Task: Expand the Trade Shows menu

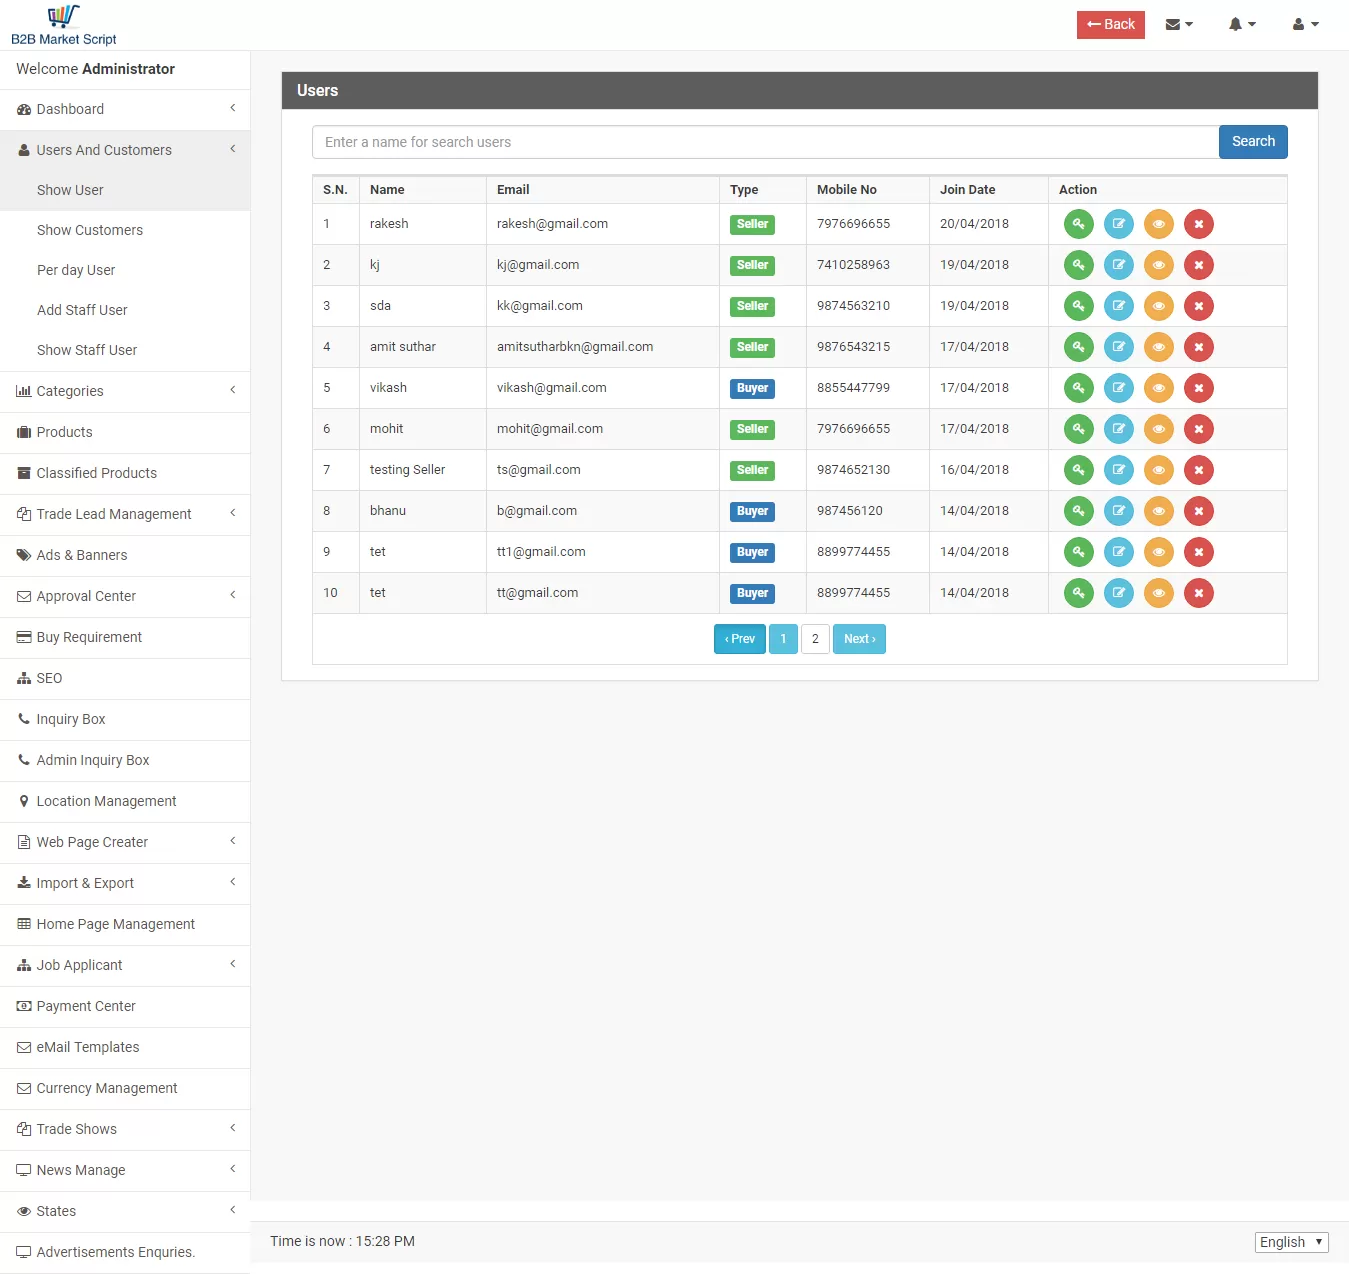Action: coord(125,1129)
